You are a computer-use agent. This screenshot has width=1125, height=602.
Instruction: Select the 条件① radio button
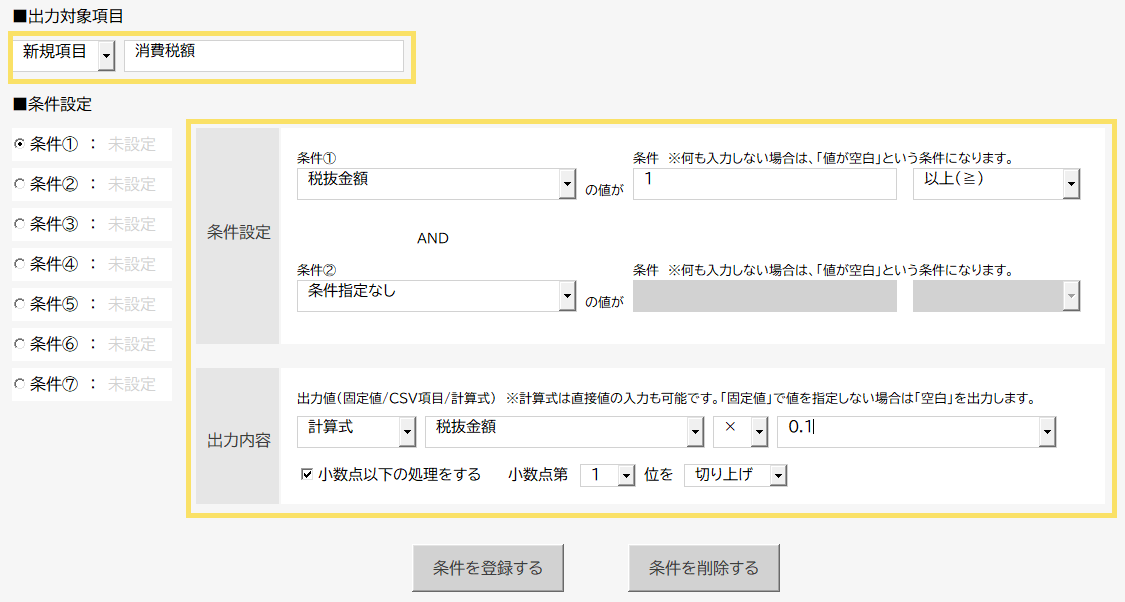[20, 144]
